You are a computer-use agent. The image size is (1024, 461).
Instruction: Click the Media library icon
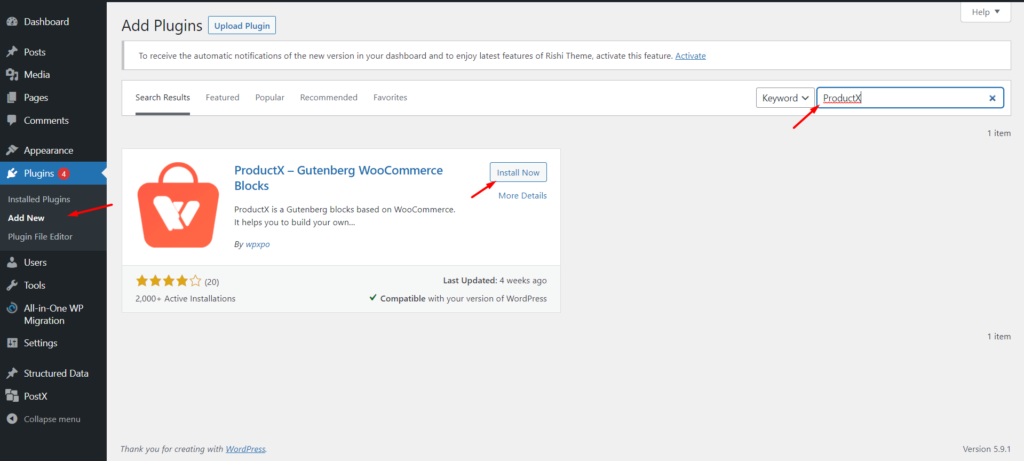tap(12, 74)
